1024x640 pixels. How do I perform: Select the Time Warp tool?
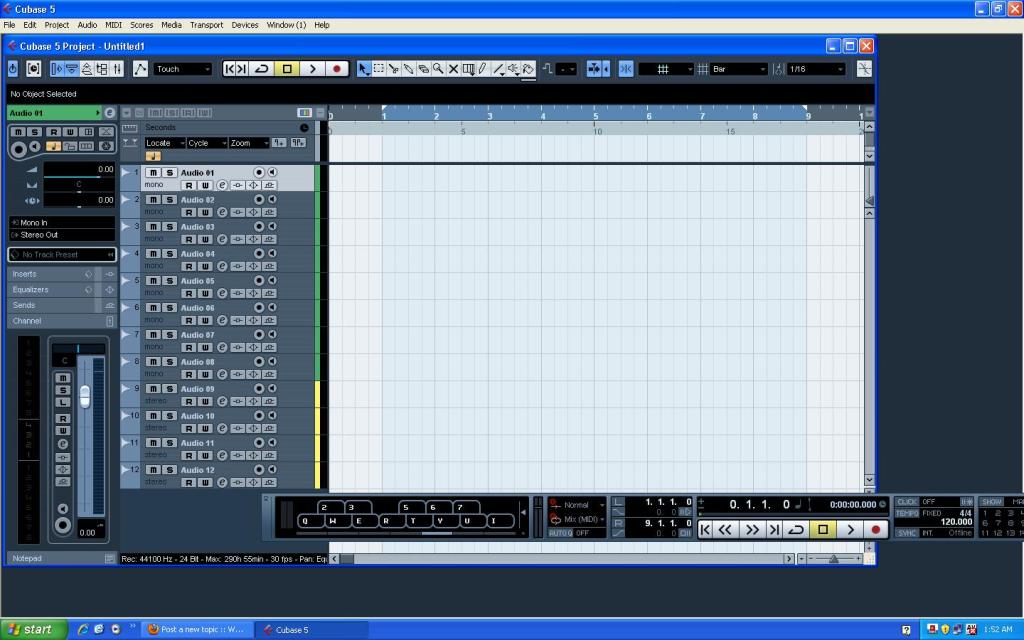click(x=468, y=69)
